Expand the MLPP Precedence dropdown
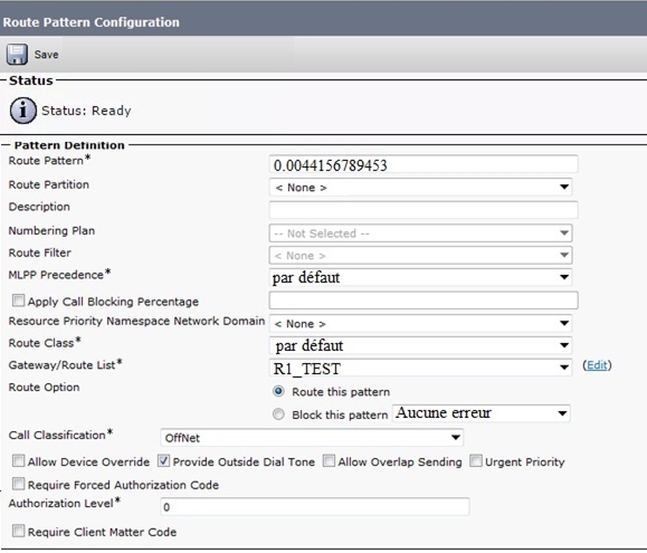The height and width of the screenshot is (553, 647). (x=420, y=277)
